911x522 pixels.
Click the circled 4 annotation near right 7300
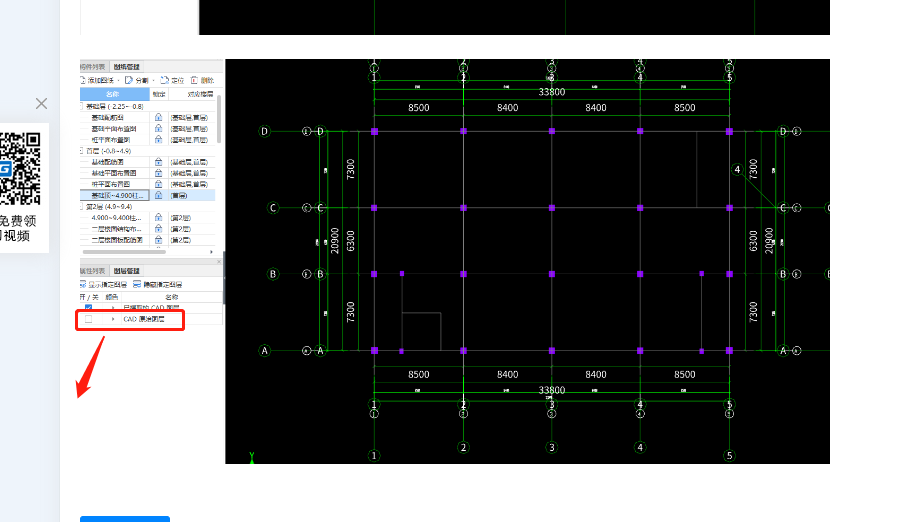[x=737, y=170]
